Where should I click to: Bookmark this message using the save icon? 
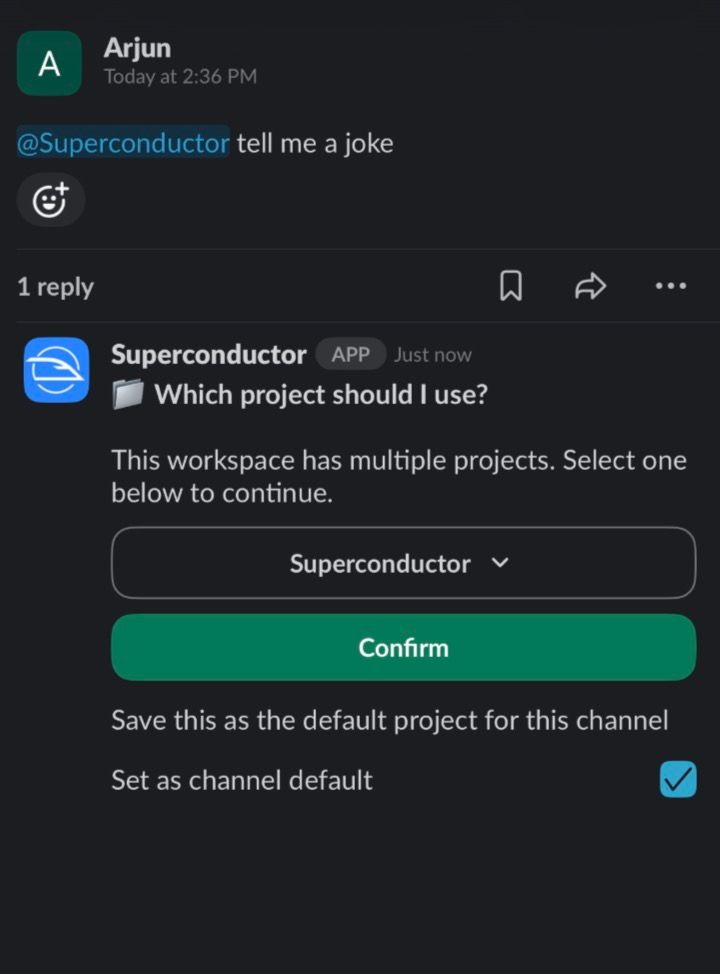(511, 286)
